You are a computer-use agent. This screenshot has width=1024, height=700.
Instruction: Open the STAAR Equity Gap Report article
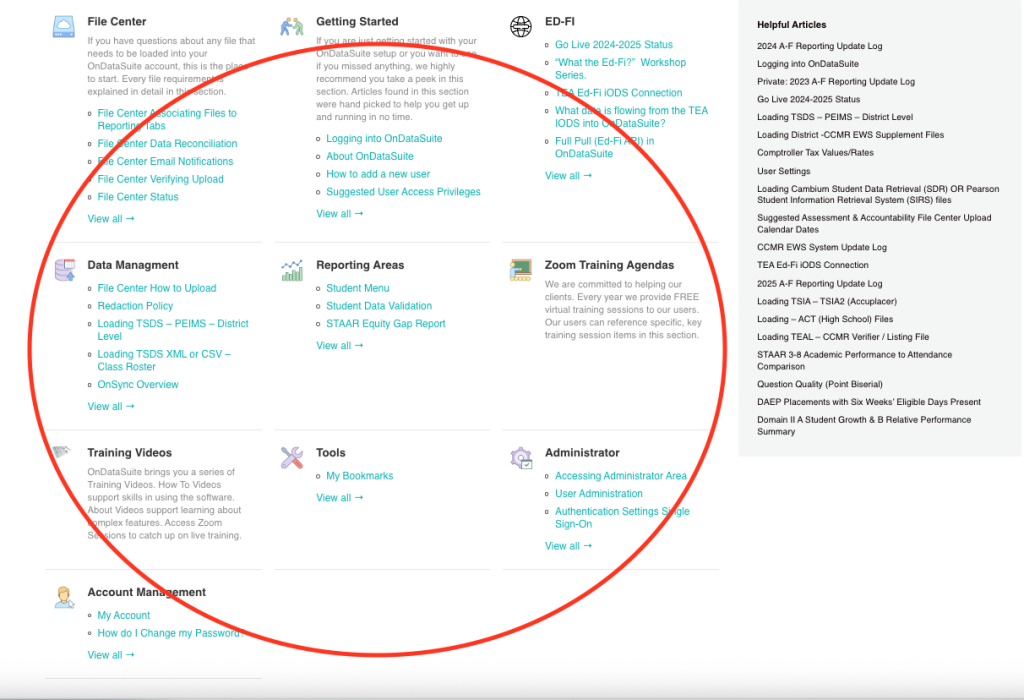tap(386, 323)
